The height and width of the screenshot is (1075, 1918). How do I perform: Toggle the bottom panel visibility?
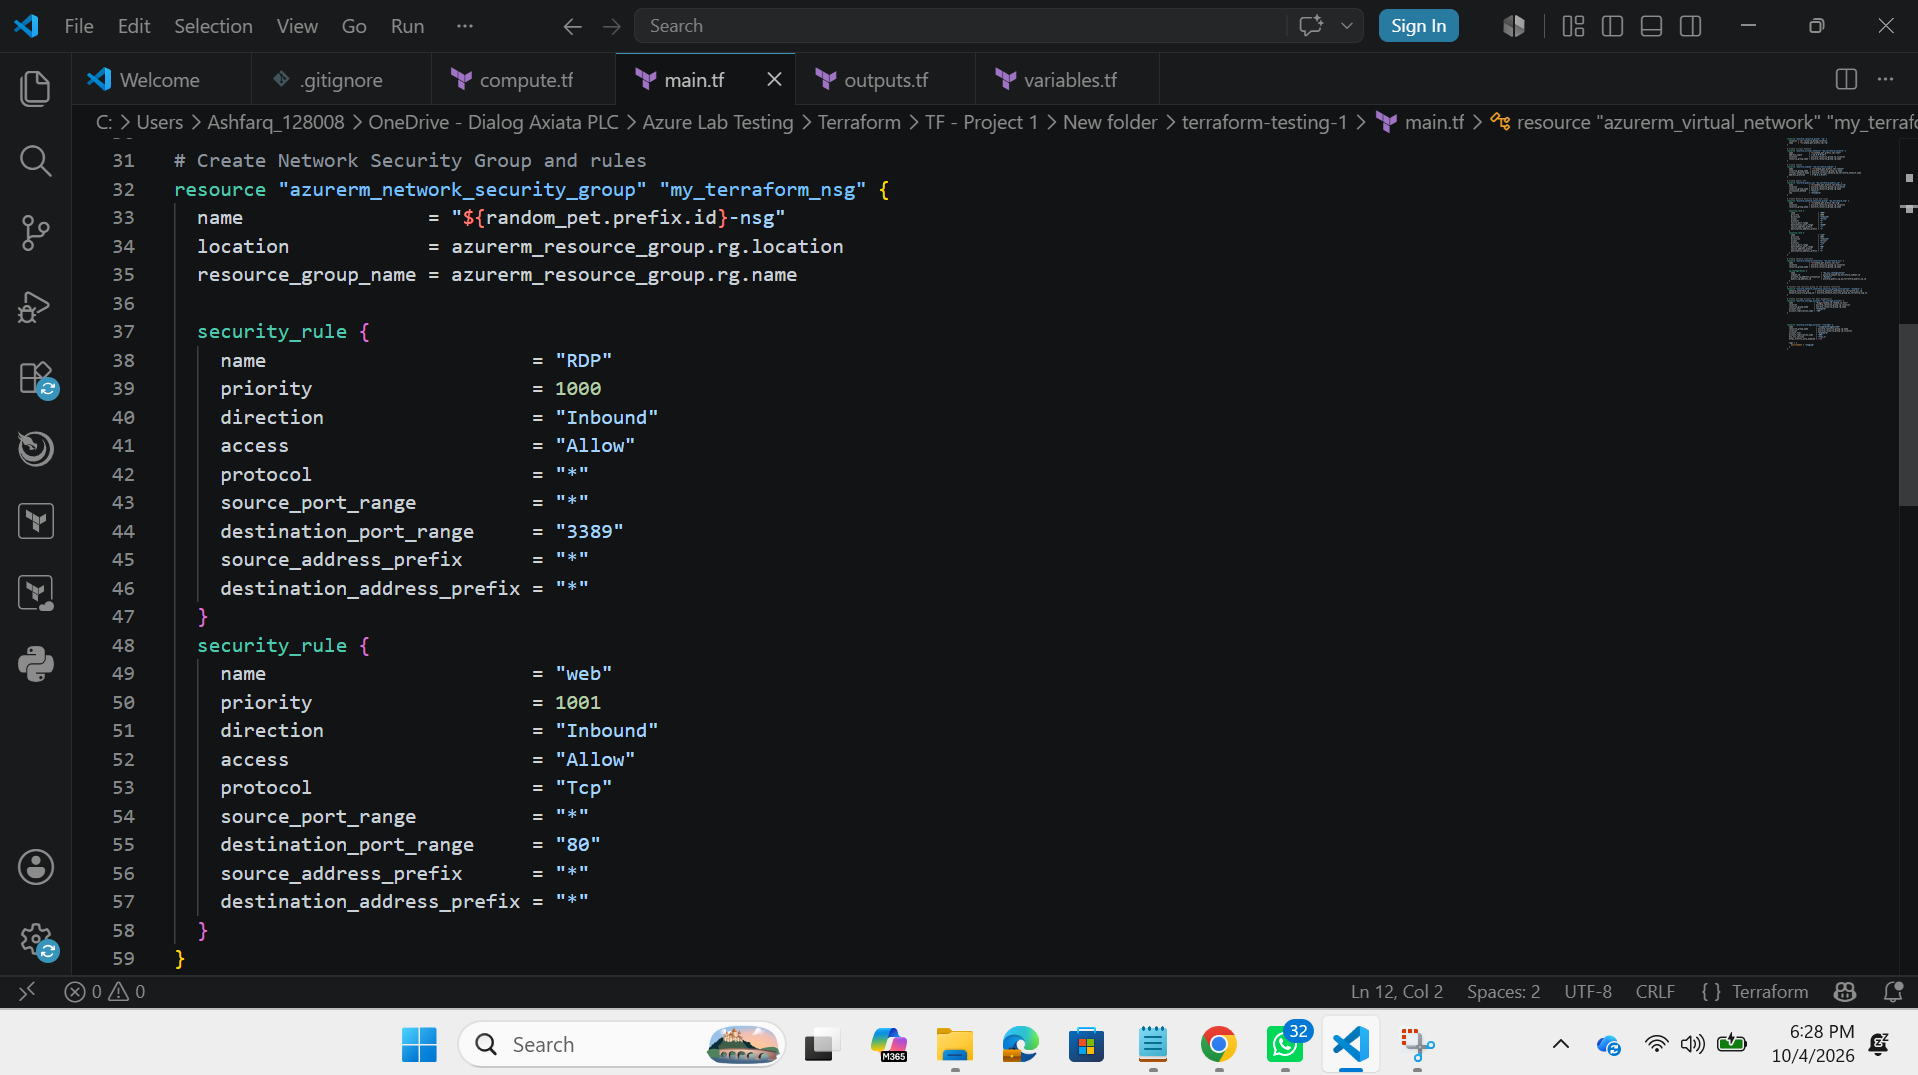click(1651, 26)
